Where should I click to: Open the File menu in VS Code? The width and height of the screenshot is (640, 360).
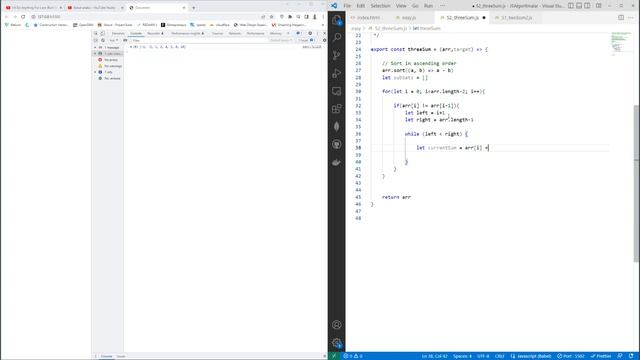click(x=347, y=6)
